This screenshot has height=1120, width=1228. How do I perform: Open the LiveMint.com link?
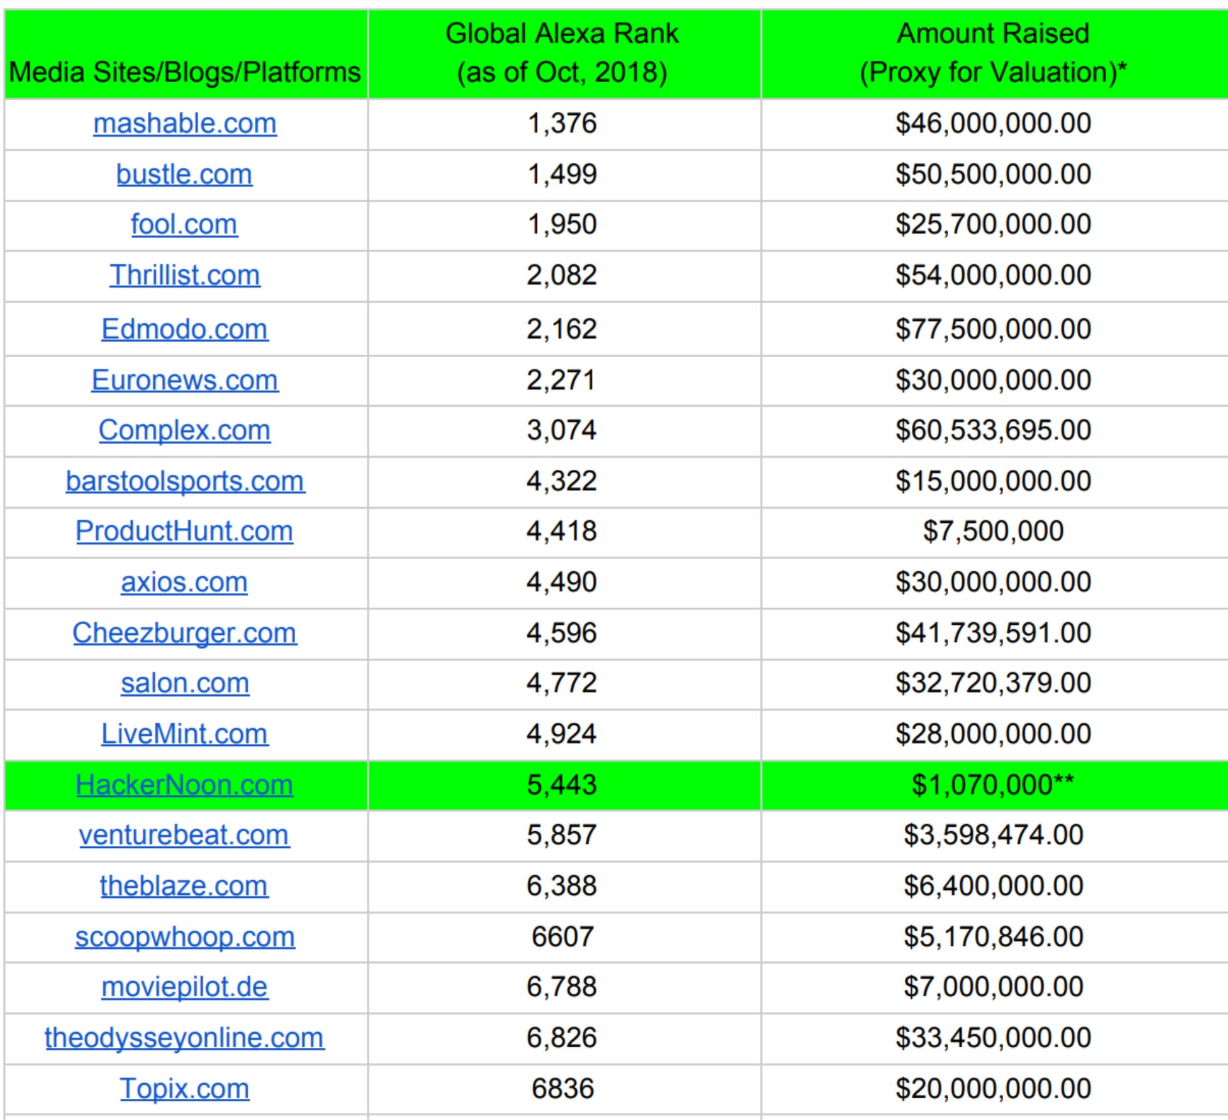tap(185, 734)
